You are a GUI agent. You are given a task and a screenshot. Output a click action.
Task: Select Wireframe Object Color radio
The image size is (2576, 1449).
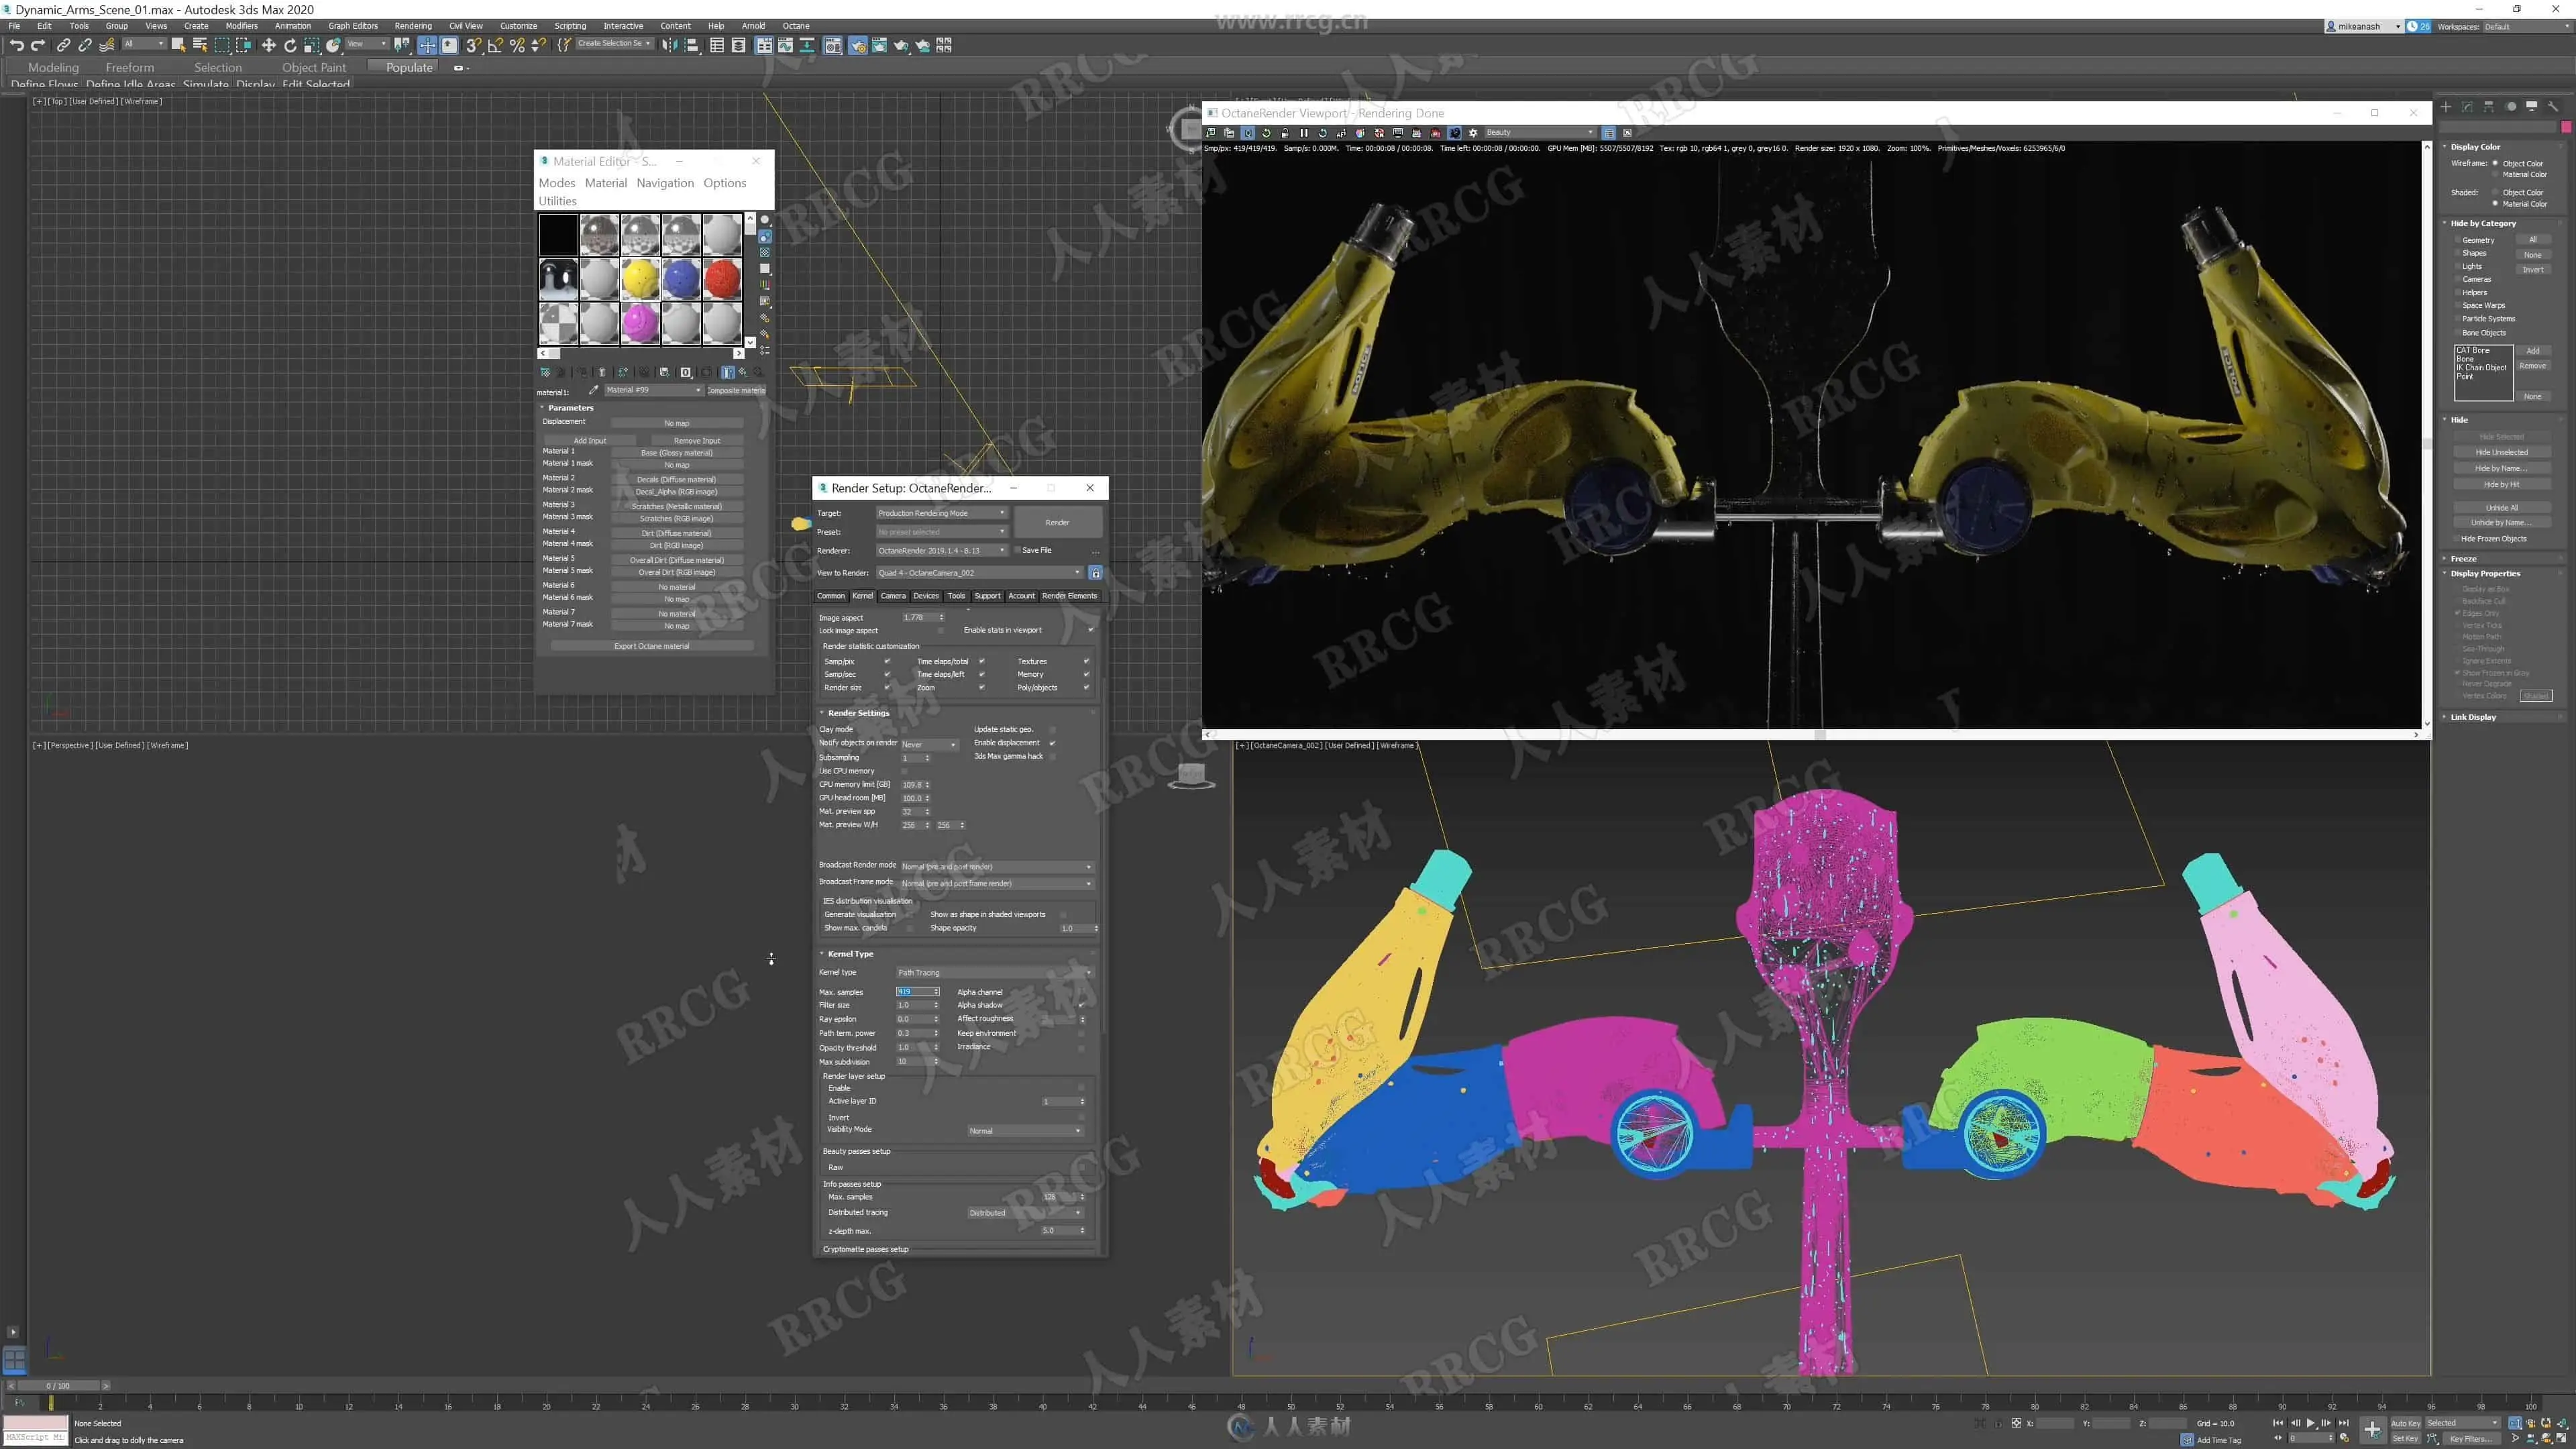2496,163
